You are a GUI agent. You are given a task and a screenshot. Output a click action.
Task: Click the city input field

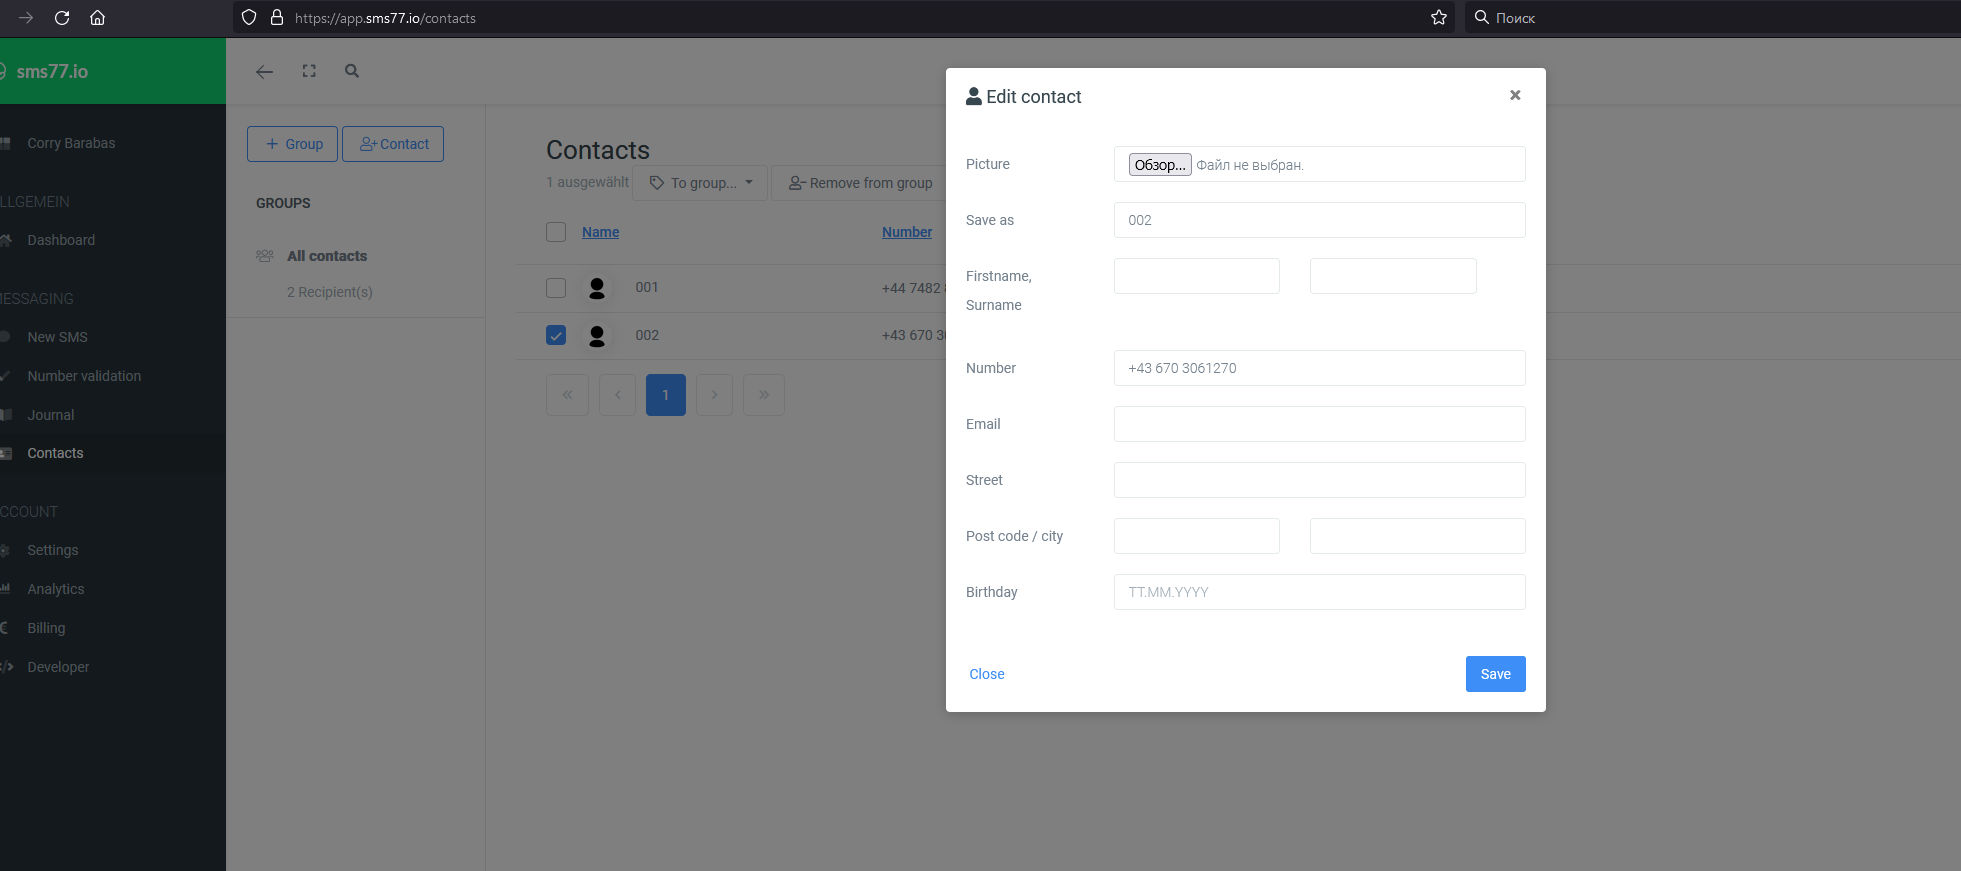(1418, 536)
